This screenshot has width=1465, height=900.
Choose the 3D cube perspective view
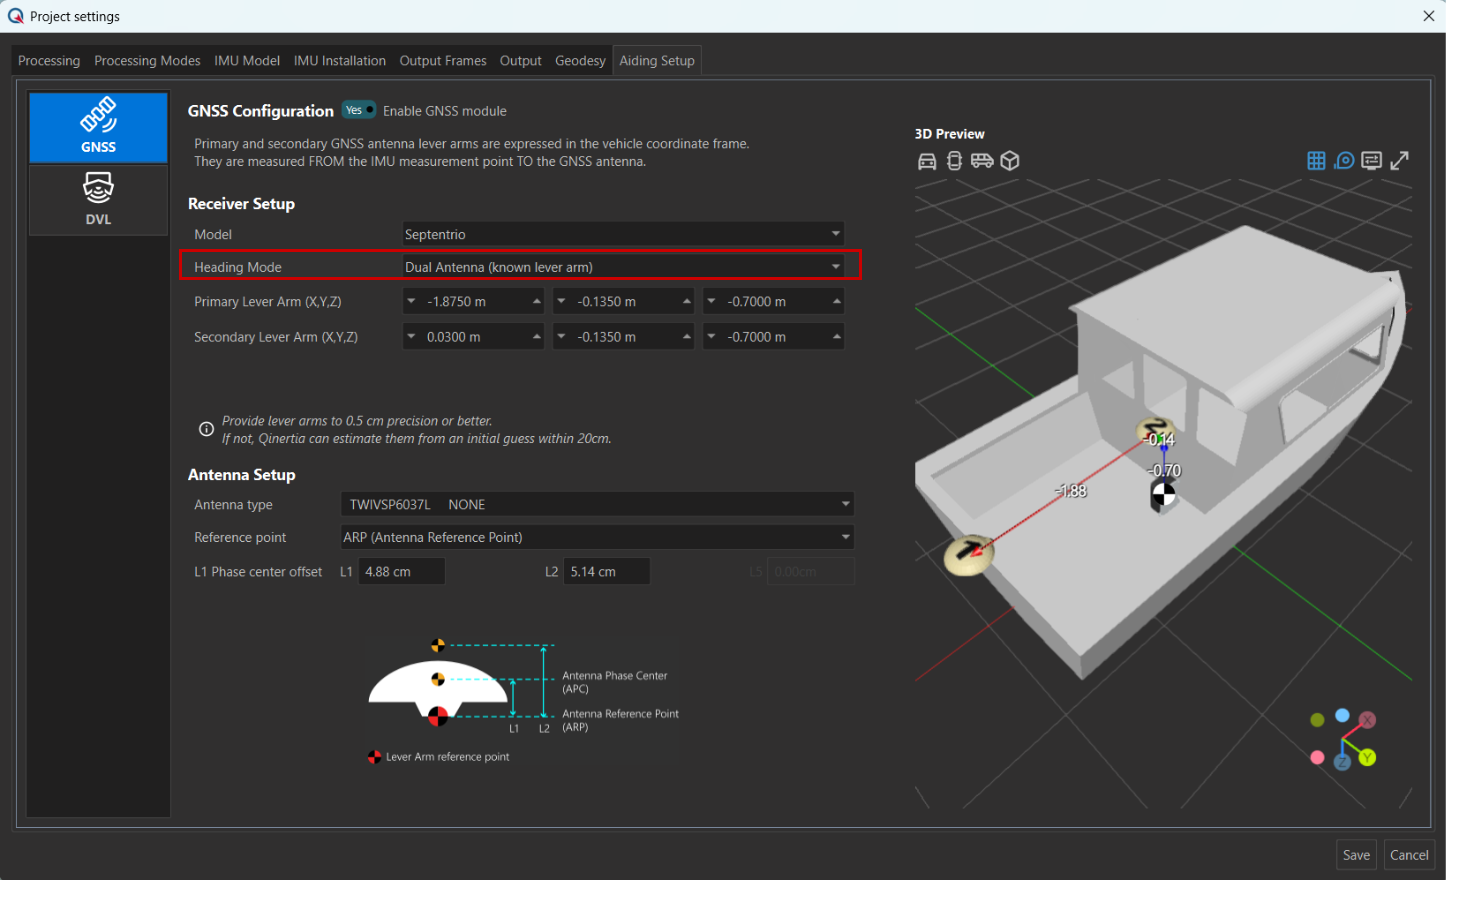1010,161
